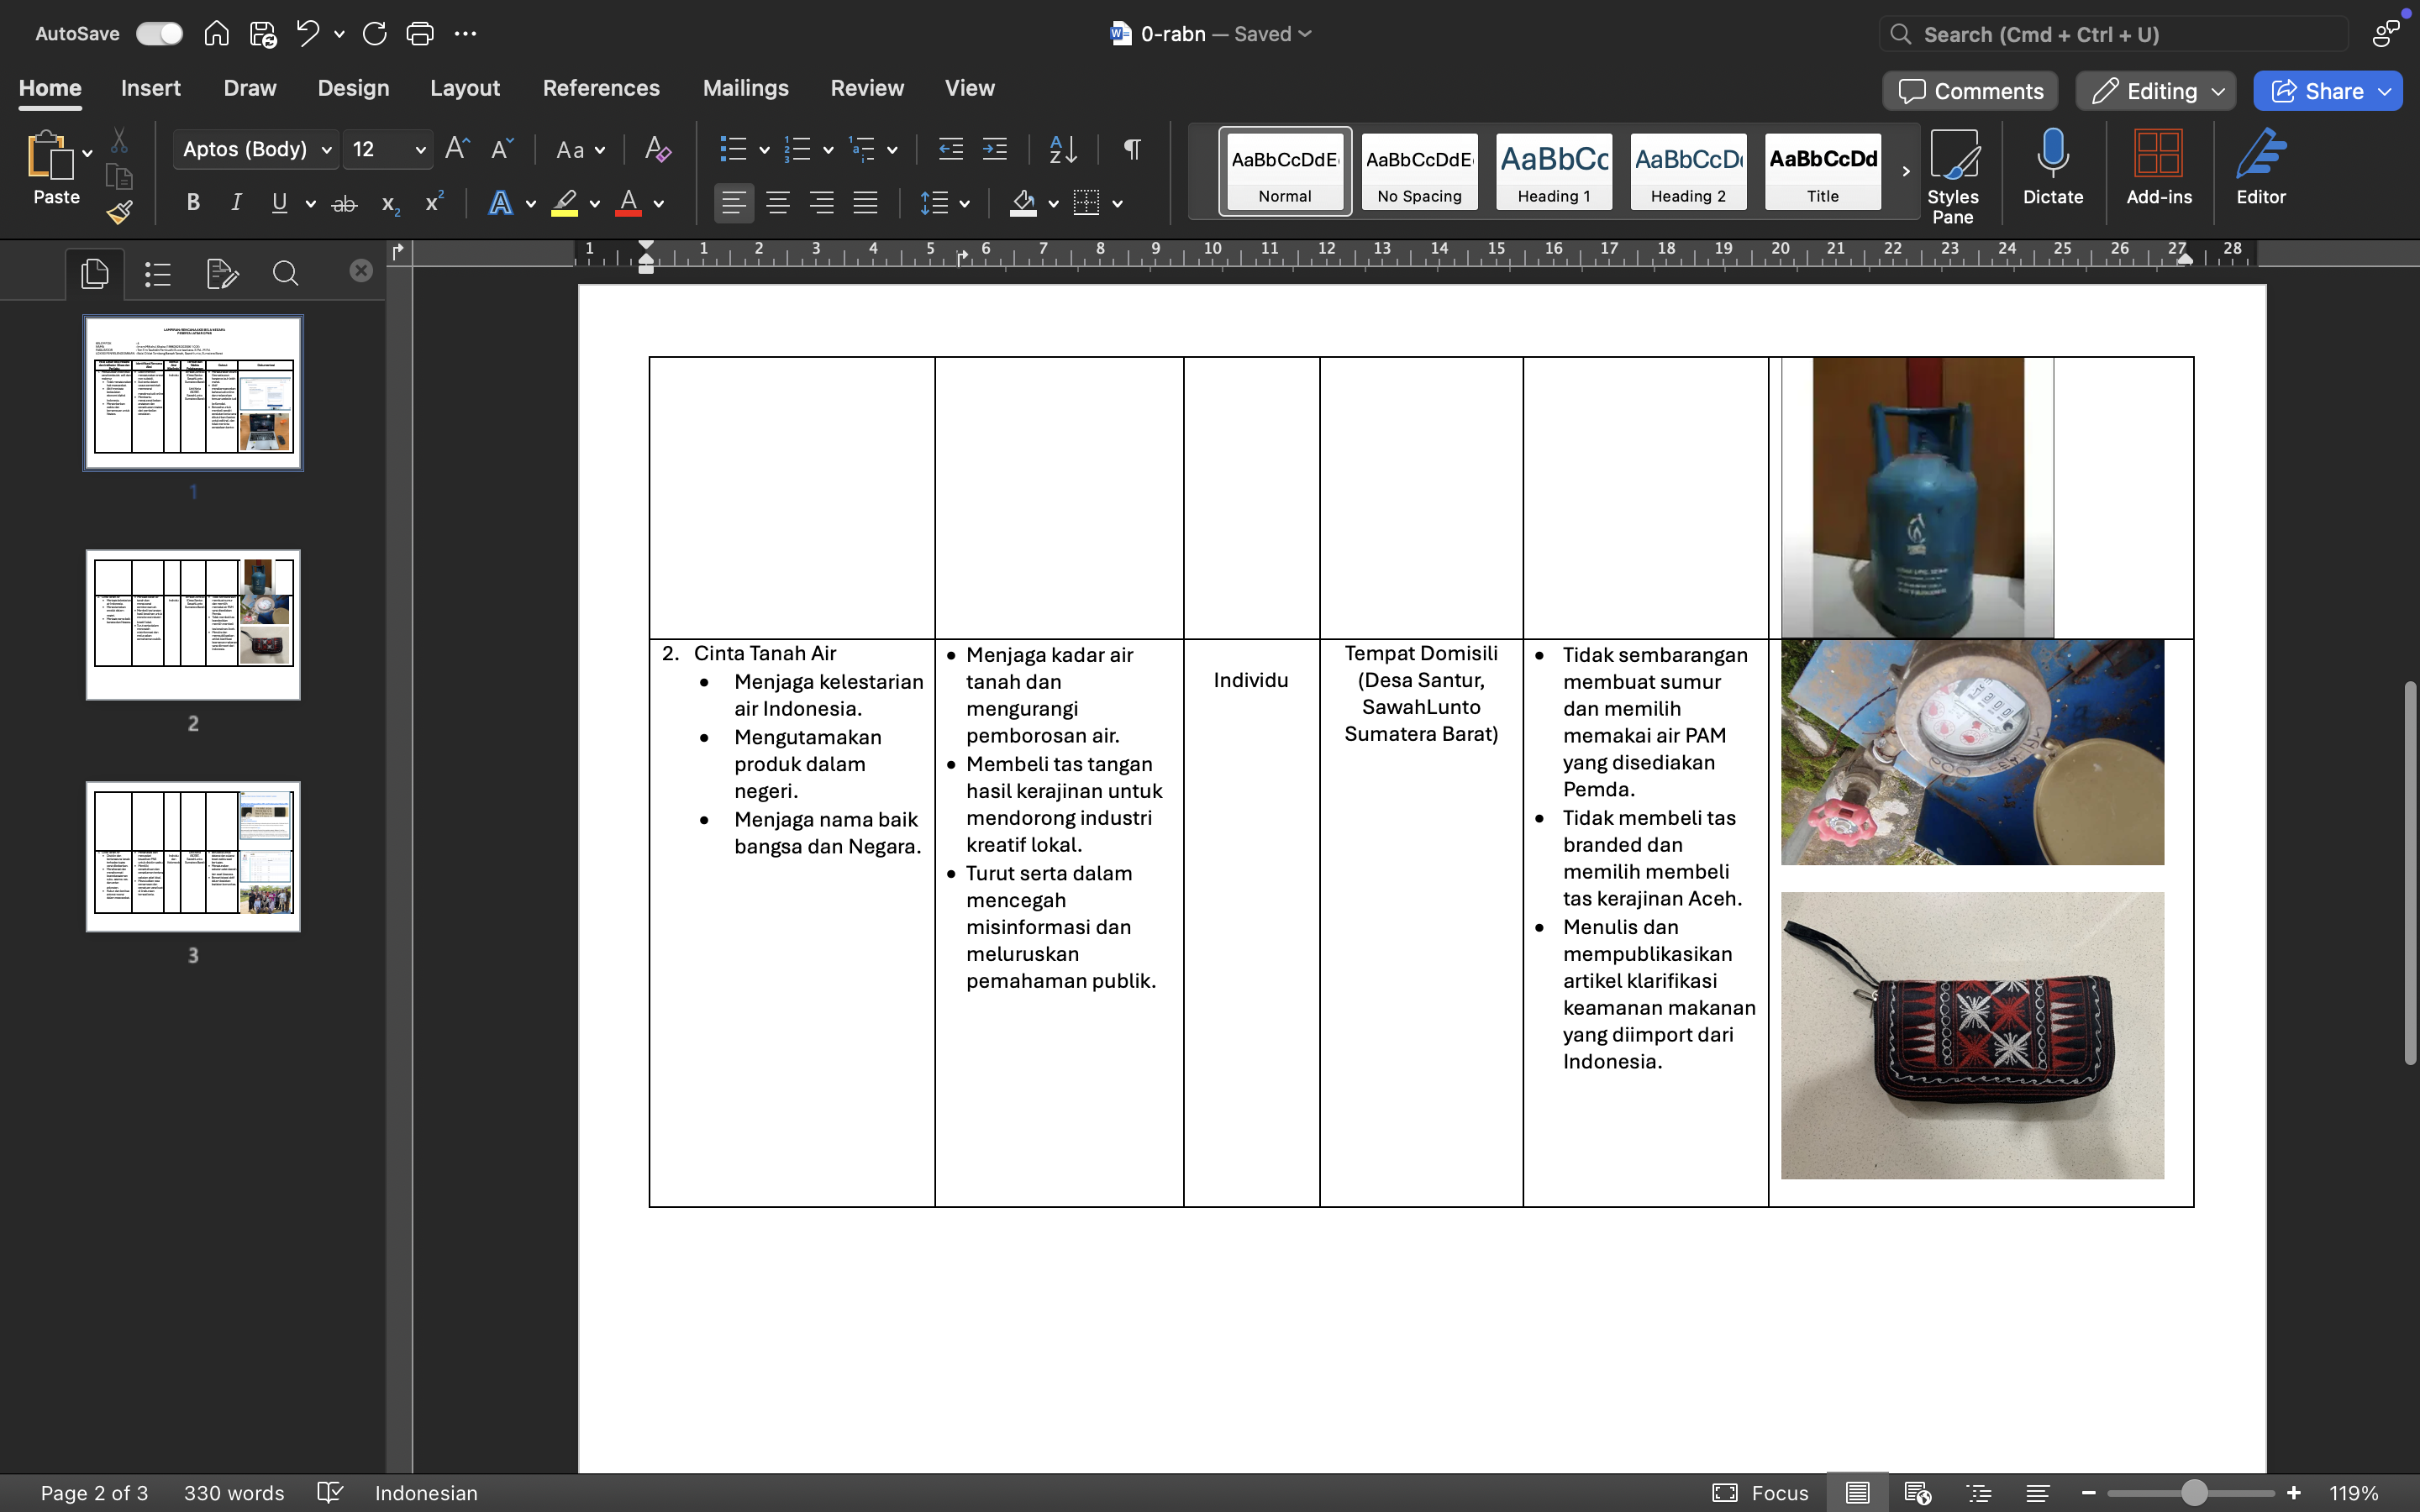This screenshot has height=1512, width=2420.
Task: Toggle Bold formatting
Action: click(193, 203)
